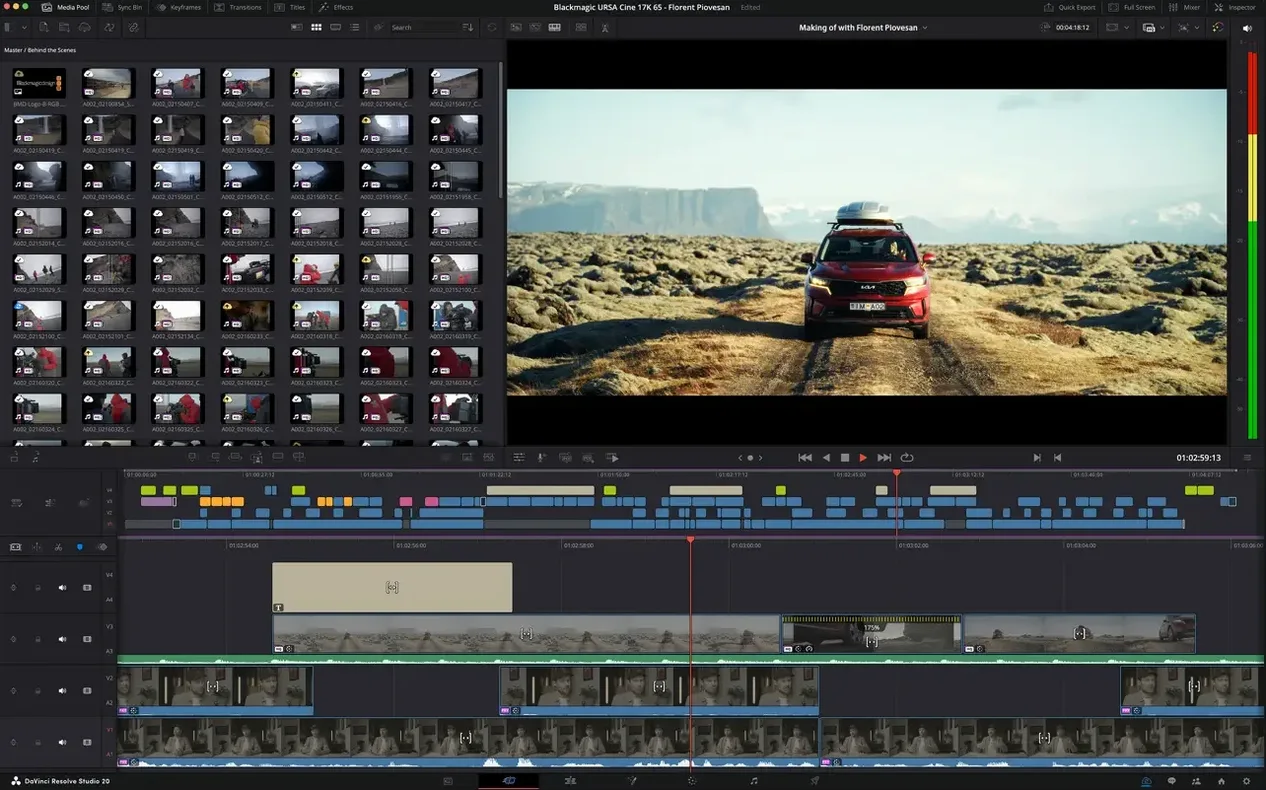Switch media pool to thumbnail grid view
This screenshot has height=790, width=1266.
point(316,27)
